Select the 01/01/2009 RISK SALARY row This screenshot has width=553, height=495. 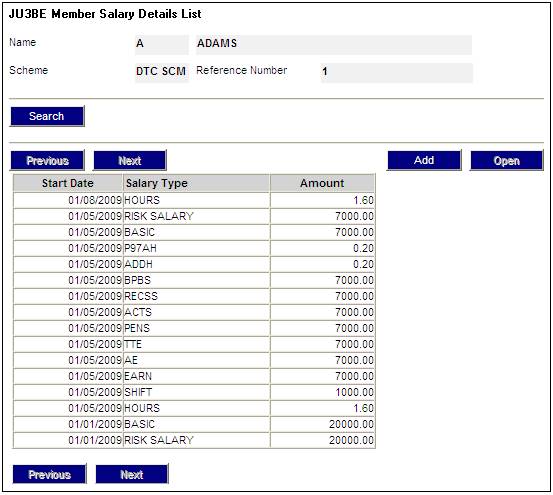(194, 440)
